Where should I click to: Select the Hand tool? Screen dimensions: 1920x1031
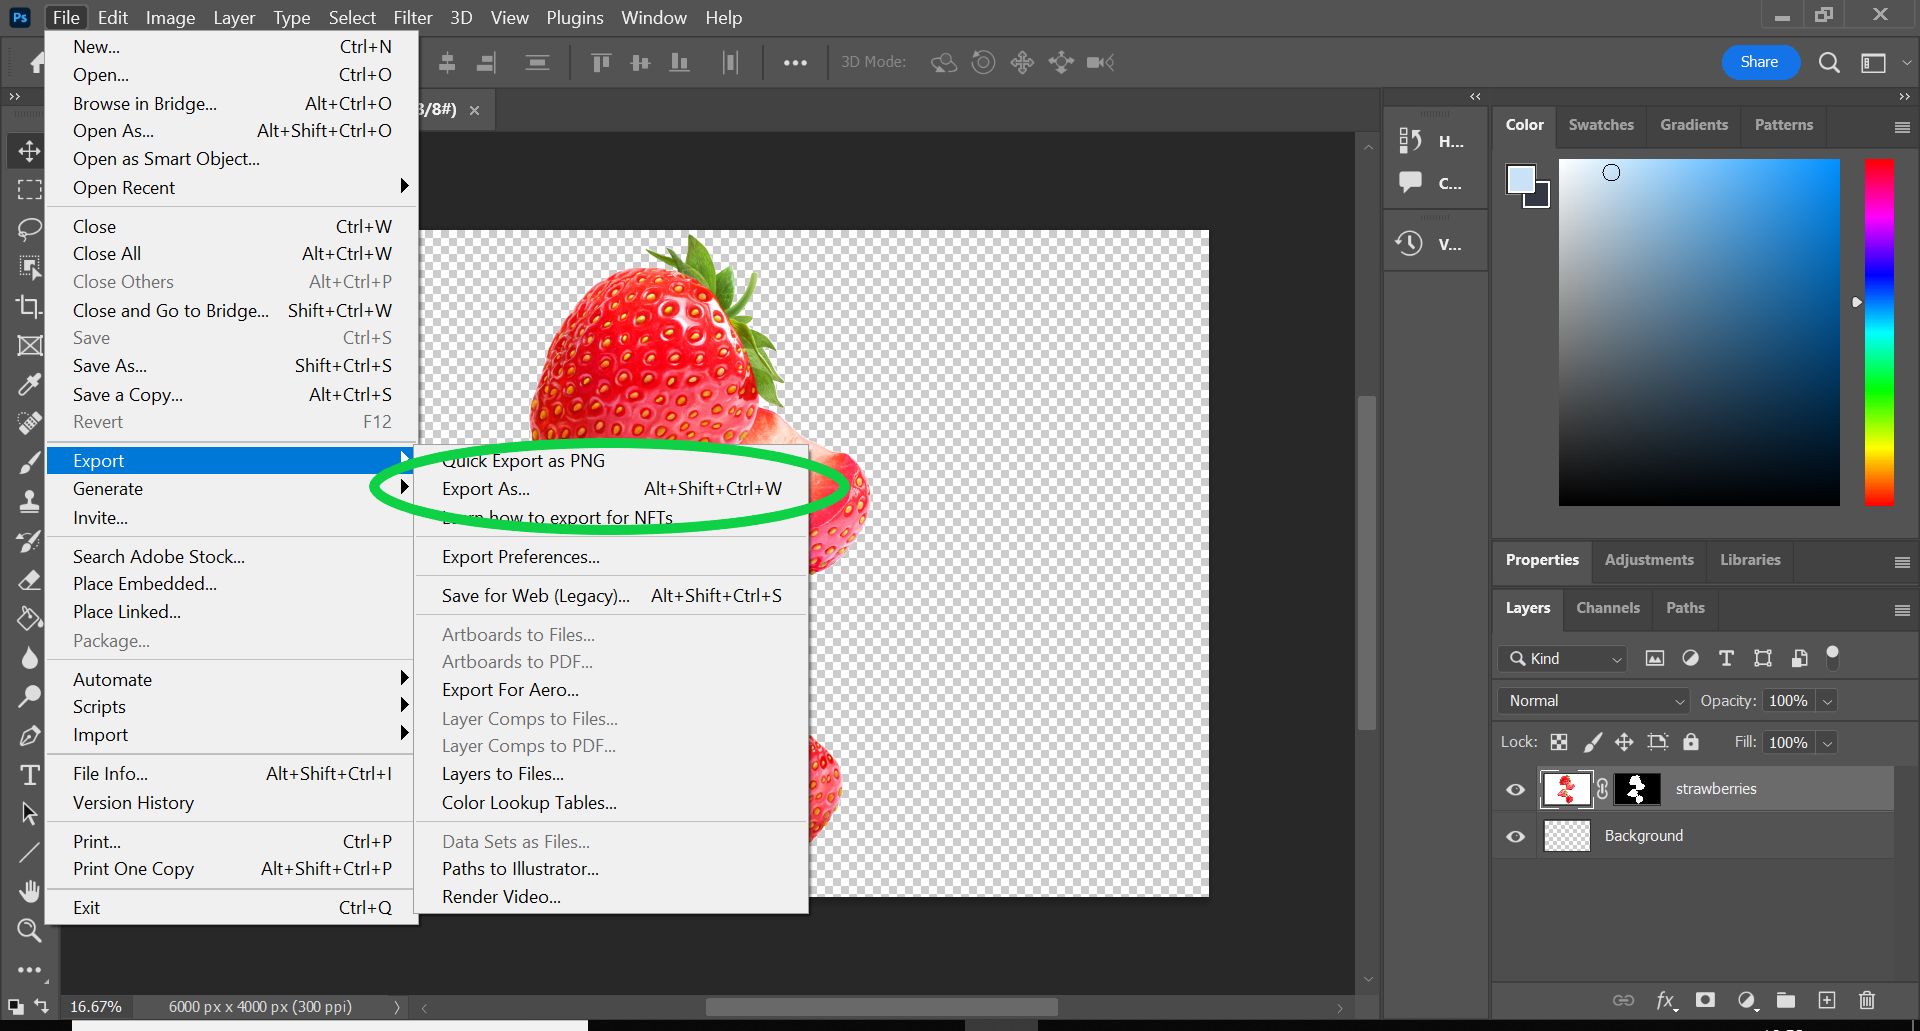coord(29,891)
